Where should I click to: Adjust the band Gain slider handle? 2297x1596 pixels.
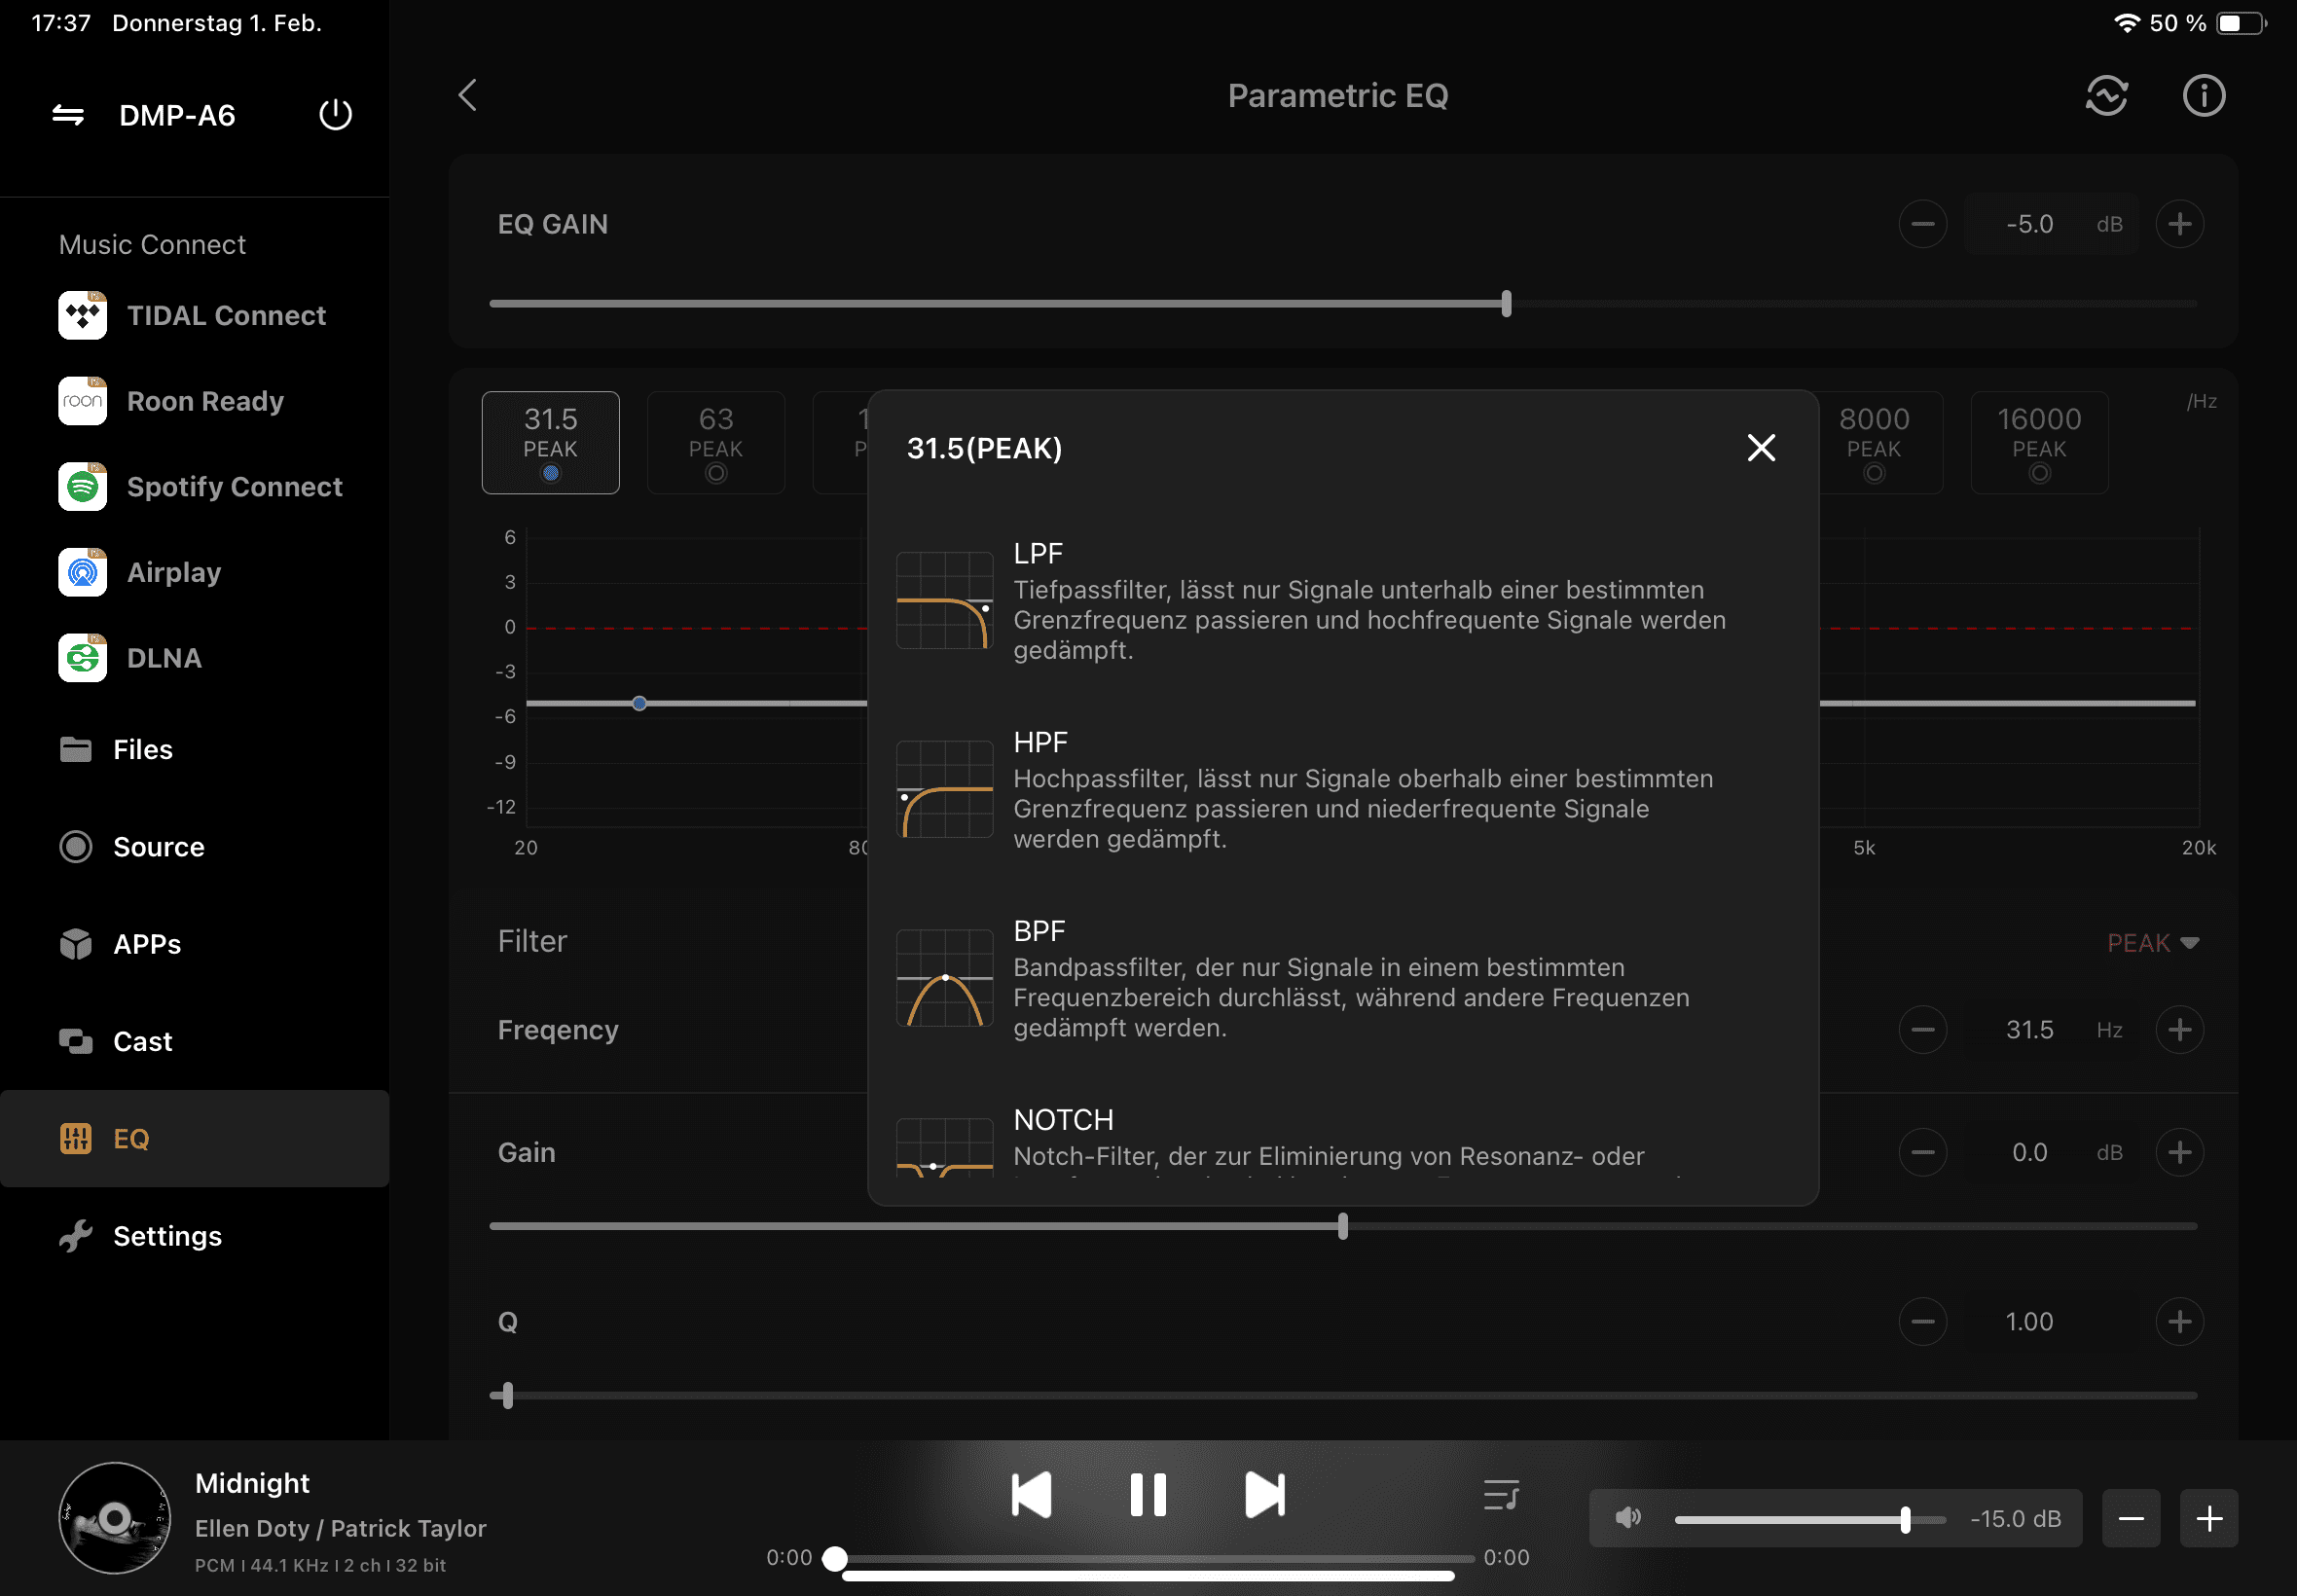click(1342, 1226)
